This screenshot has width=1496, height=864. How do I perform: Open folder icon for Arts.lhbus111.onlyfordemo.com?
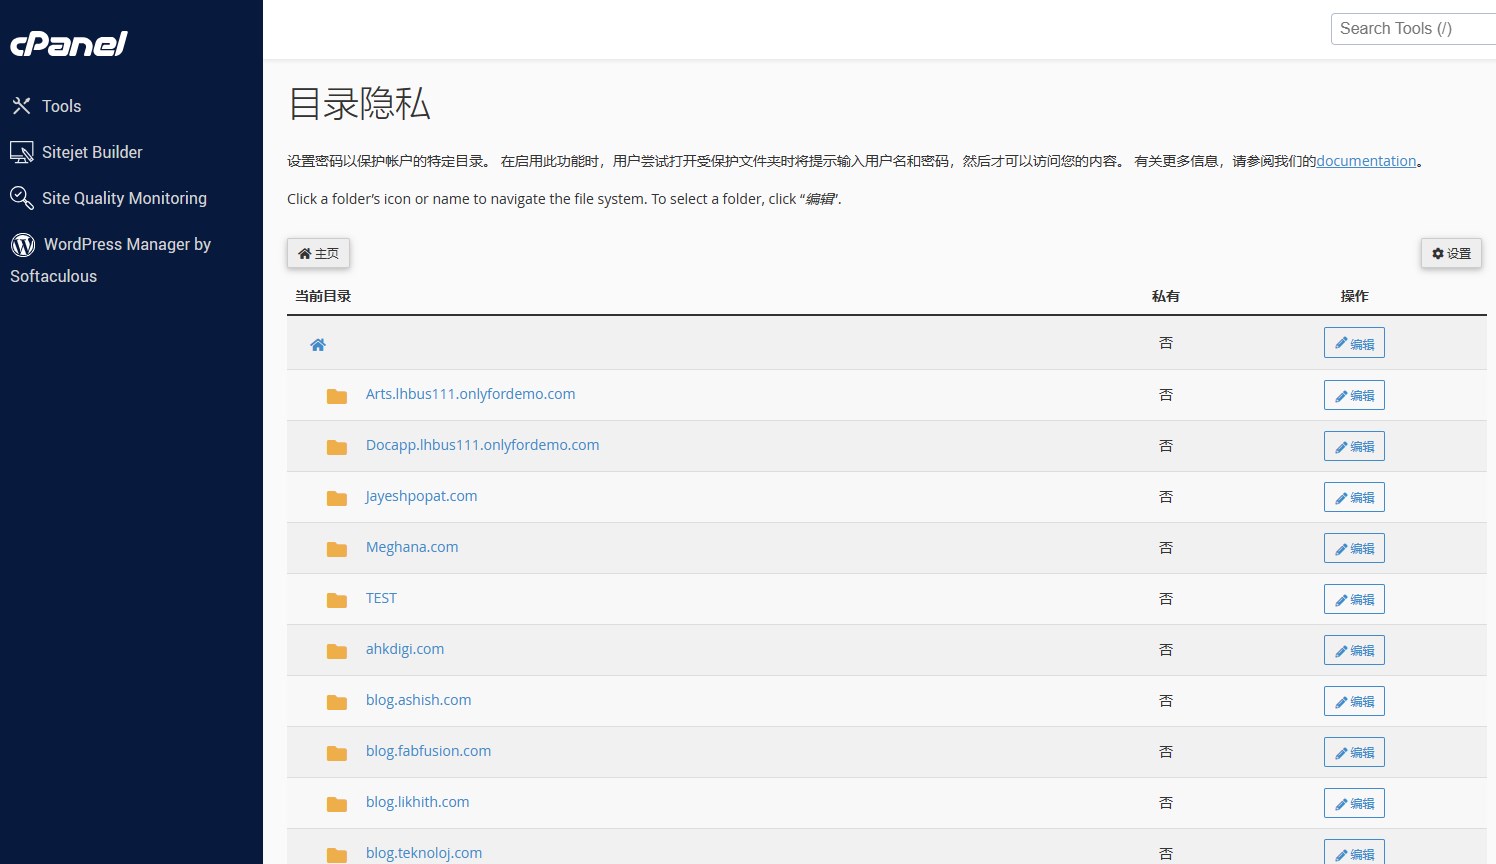pos(337,396)
